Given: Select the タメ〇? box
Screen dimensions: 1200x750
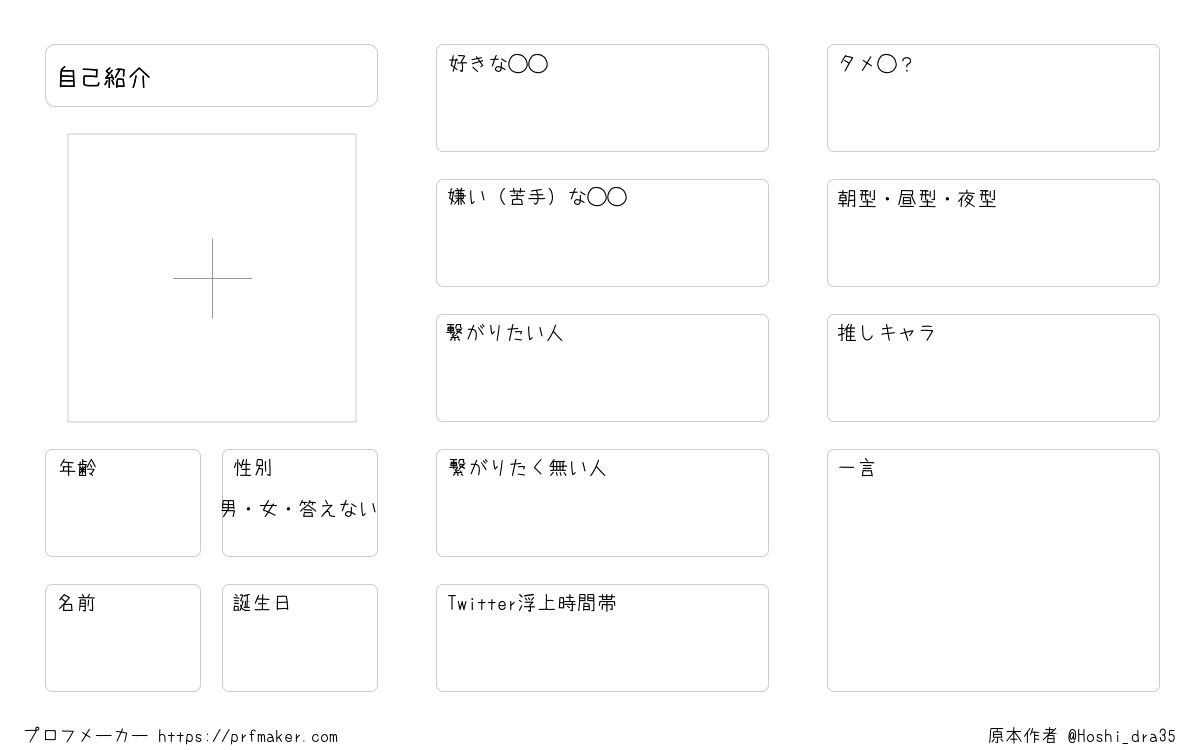Looking at the screenshot, I should (993, 98).
